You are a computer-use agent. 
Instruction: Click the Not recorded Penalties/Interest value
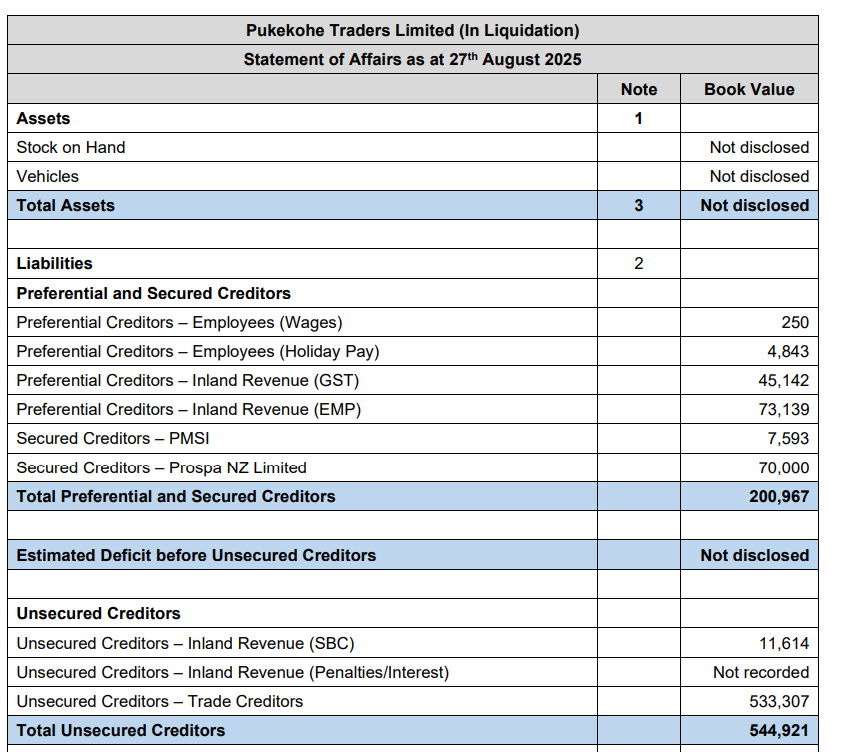click(x=761, y=672)
